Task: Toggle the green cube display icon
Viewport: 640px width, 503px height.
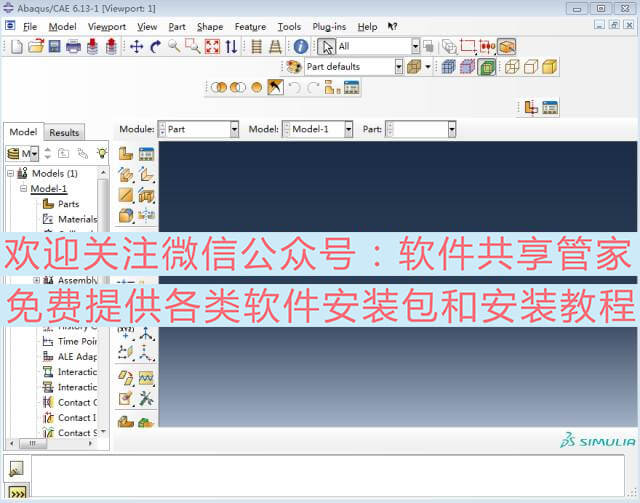Action: pyautogui.click(x=487, y=67)
